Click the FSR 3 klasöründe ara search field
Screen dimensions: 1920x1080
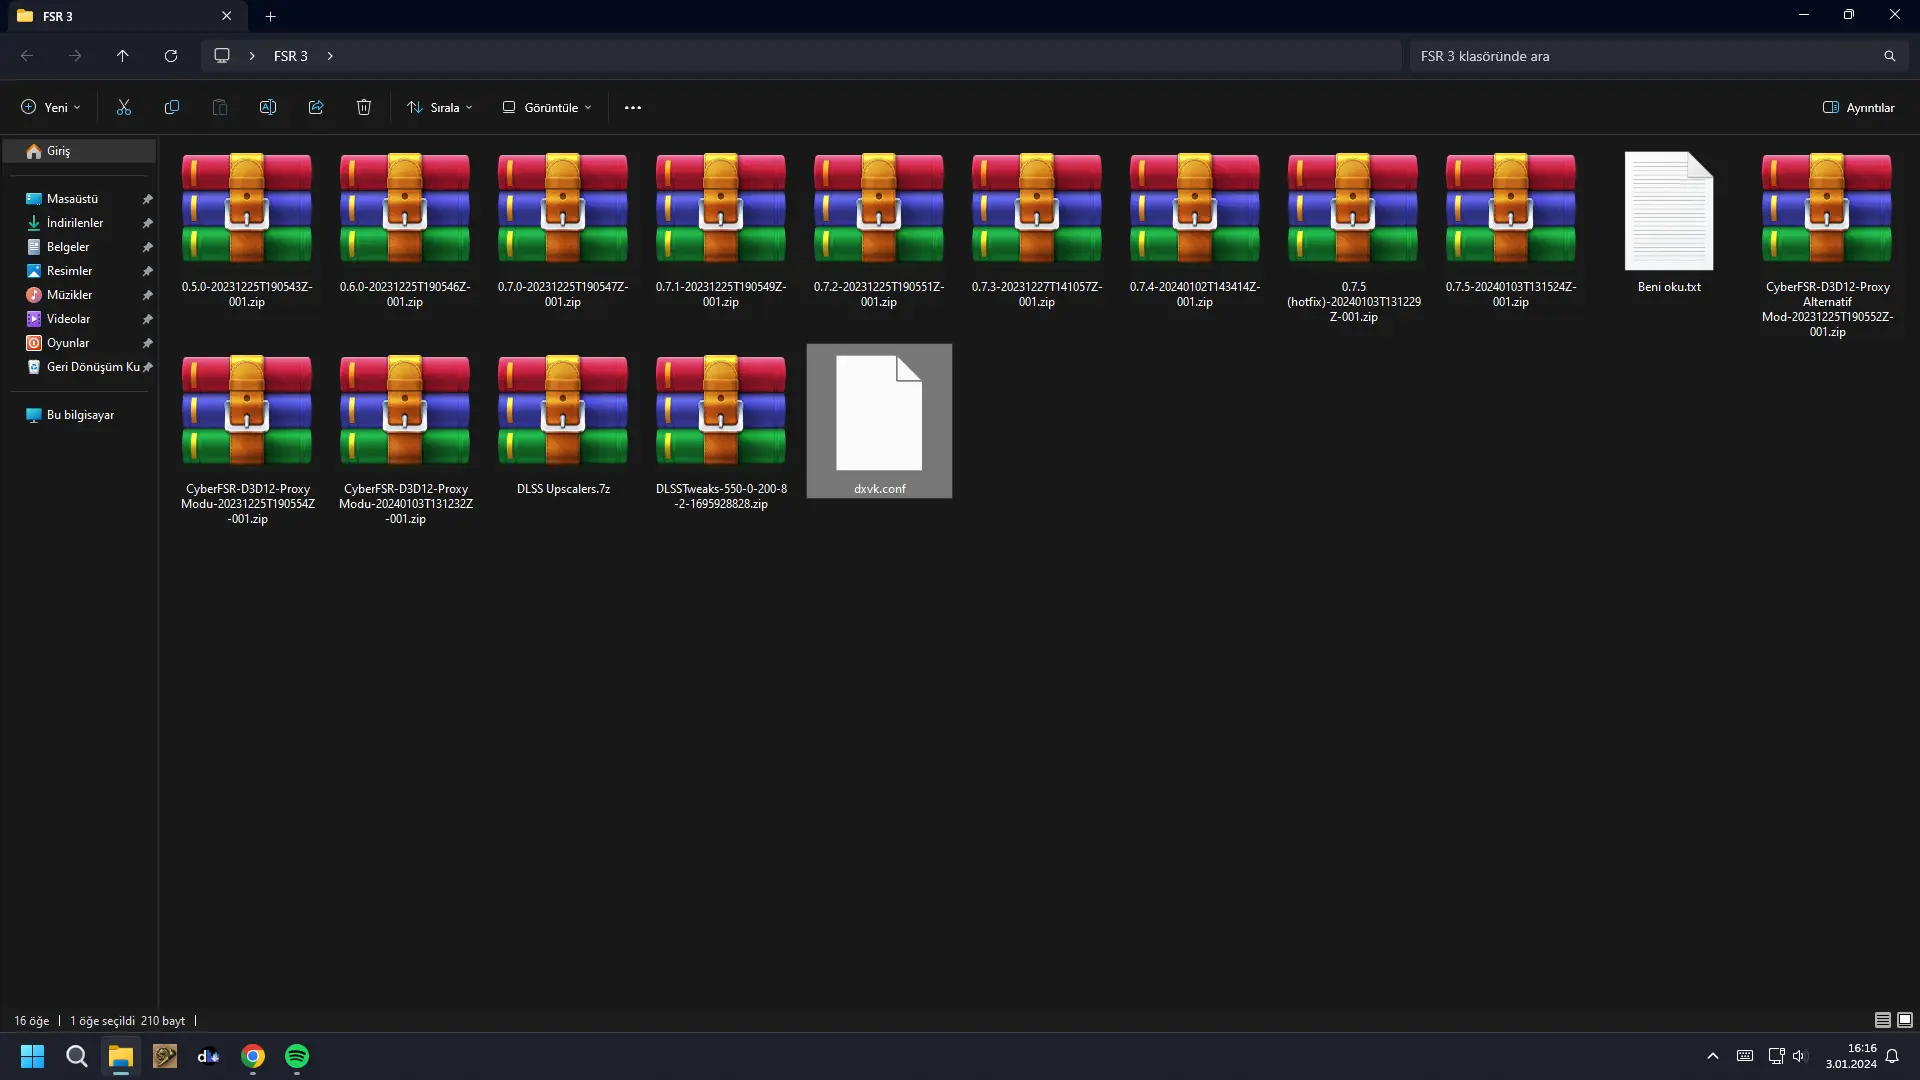[x=1658, y=56]
